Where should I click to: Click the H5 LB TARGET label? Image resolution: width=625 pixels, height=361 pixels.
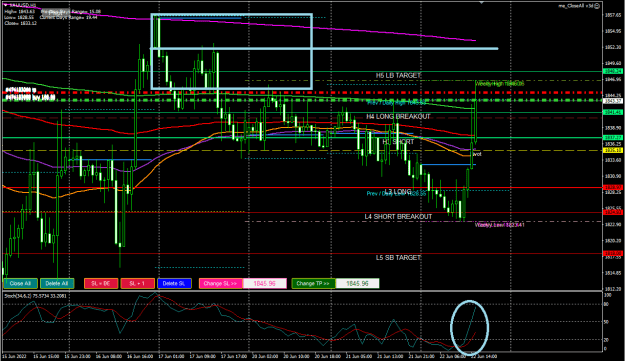[398, 75]
